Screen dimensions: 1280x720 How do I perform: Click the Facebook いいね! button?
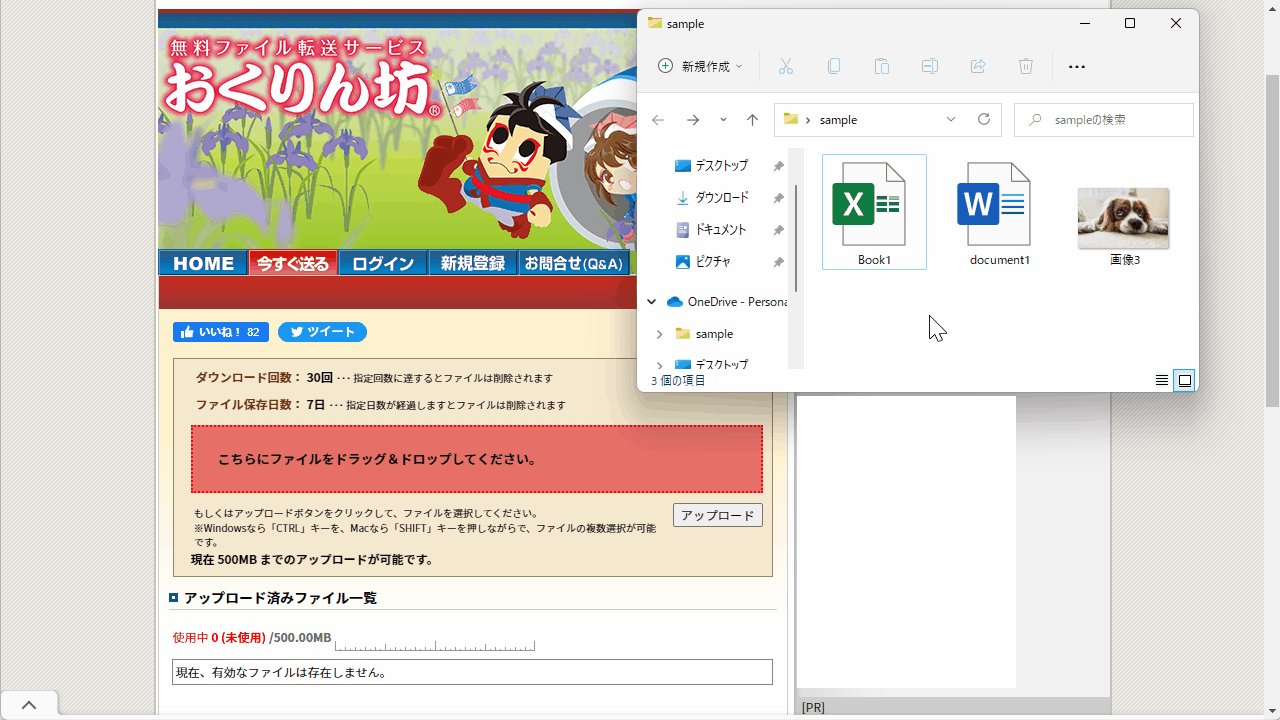(x=221, y=332)
